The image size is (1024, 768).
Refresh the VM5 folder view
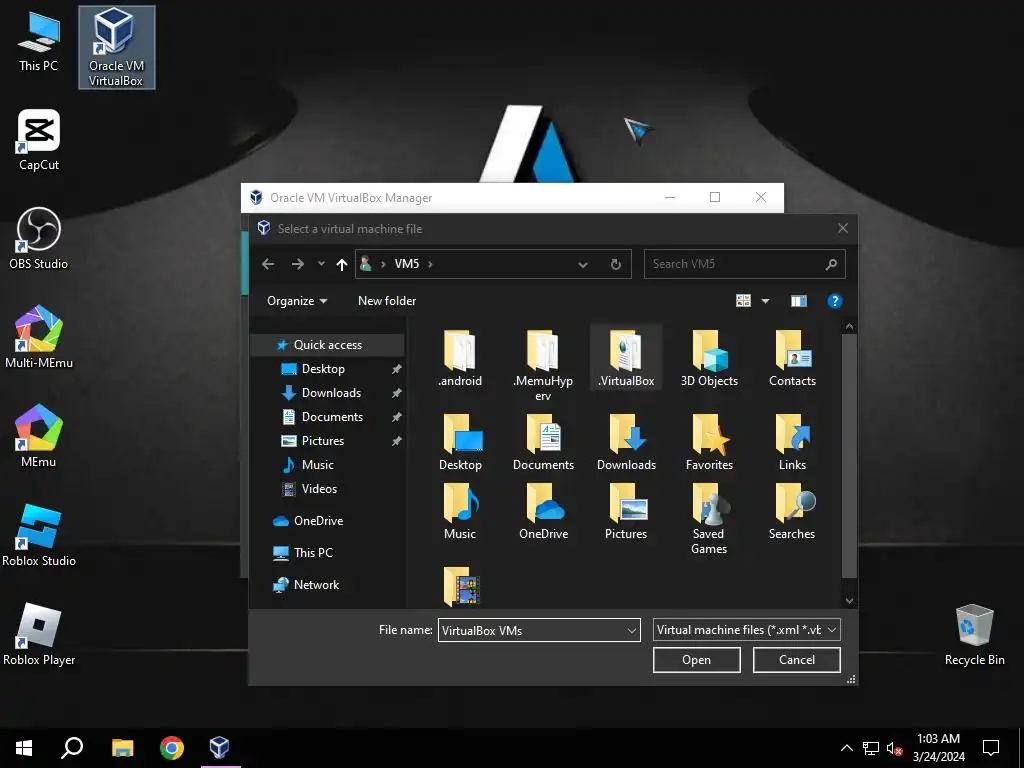click(x=615, y=264)
